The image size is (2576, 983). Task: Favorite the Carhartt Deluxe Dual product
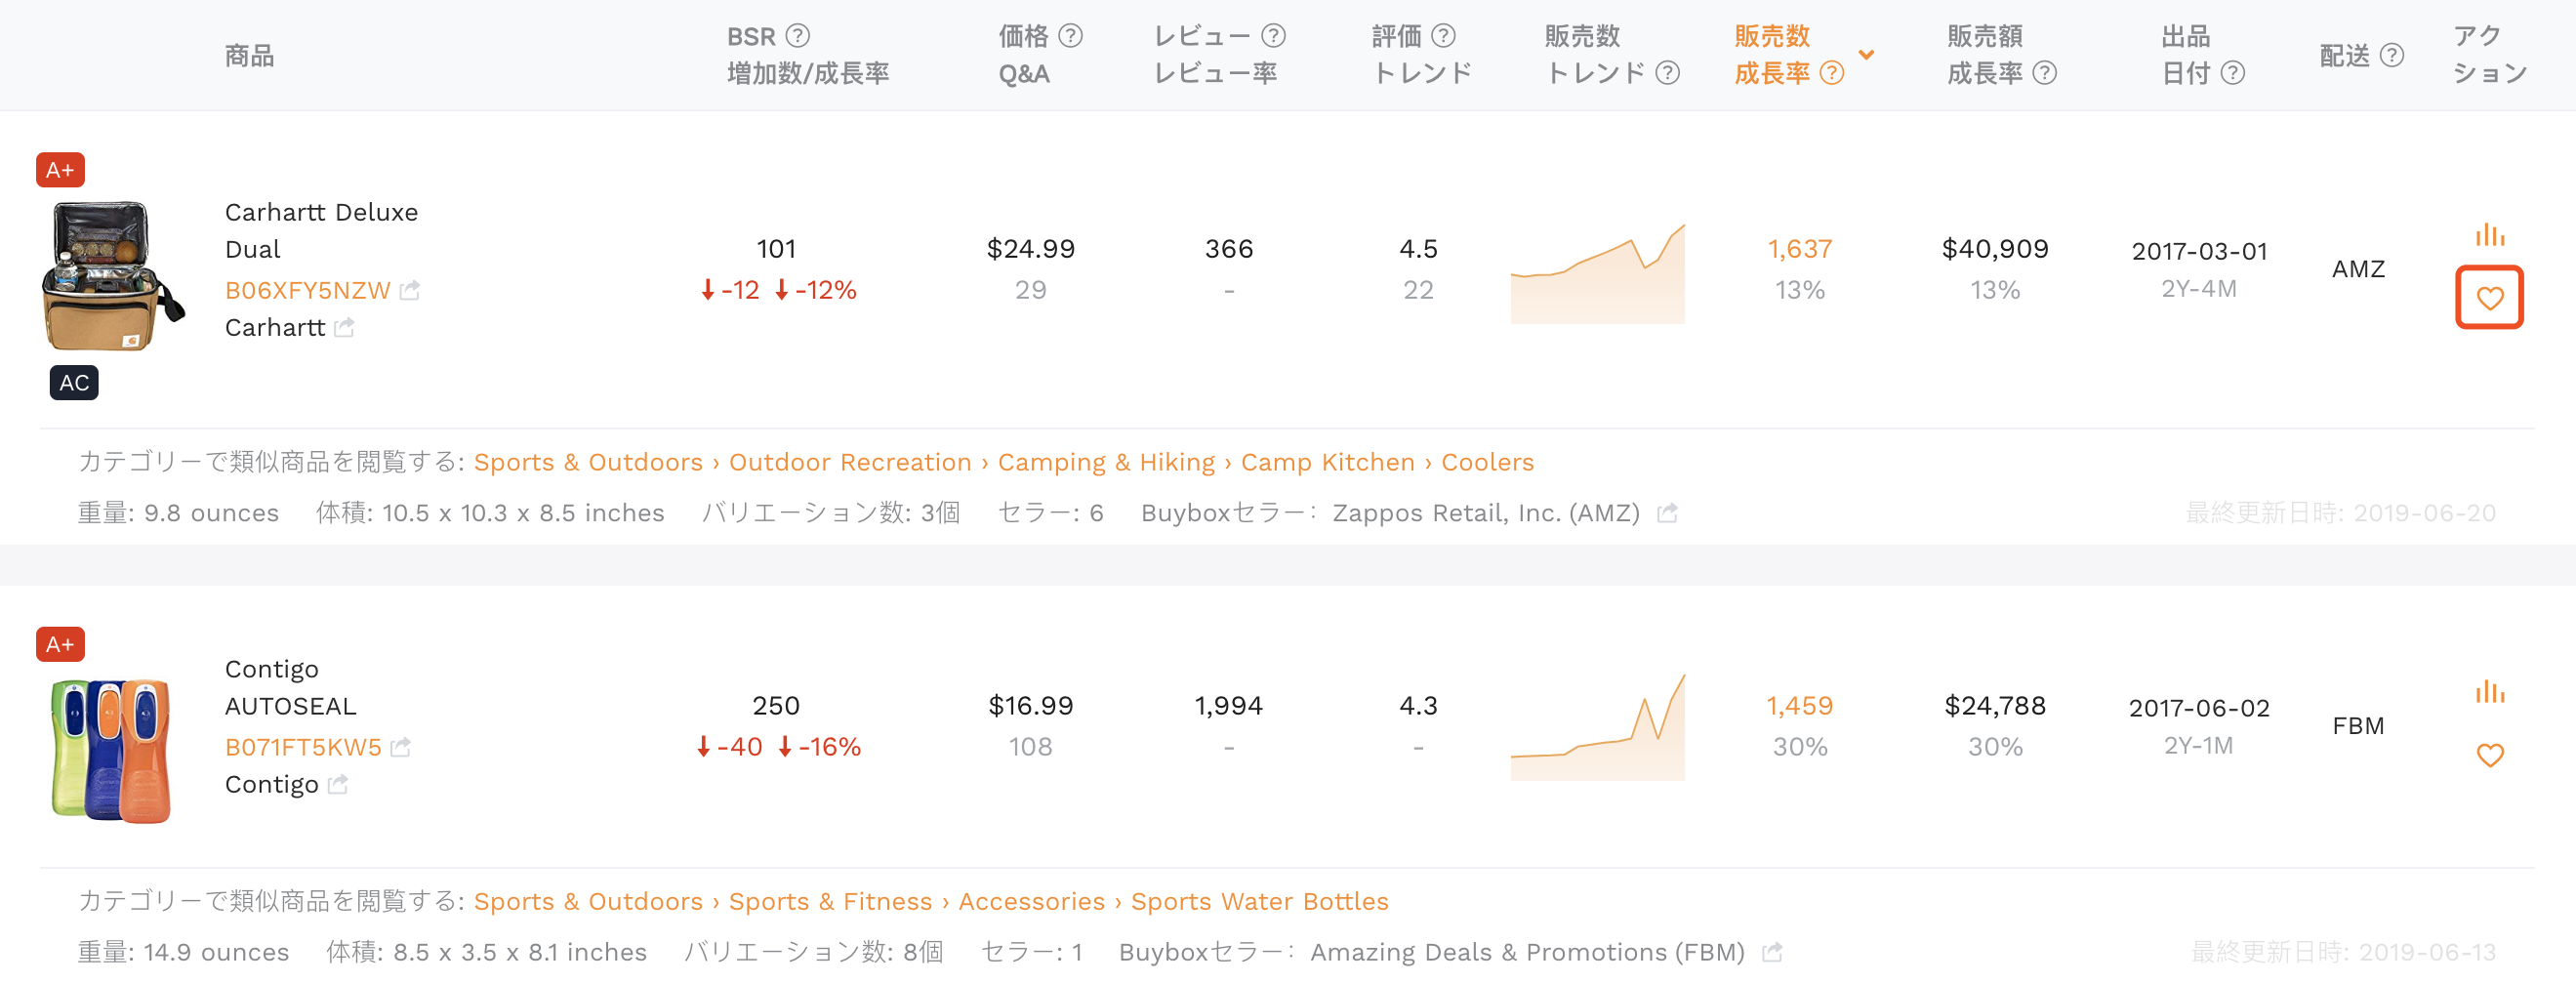coord(2489,298)
